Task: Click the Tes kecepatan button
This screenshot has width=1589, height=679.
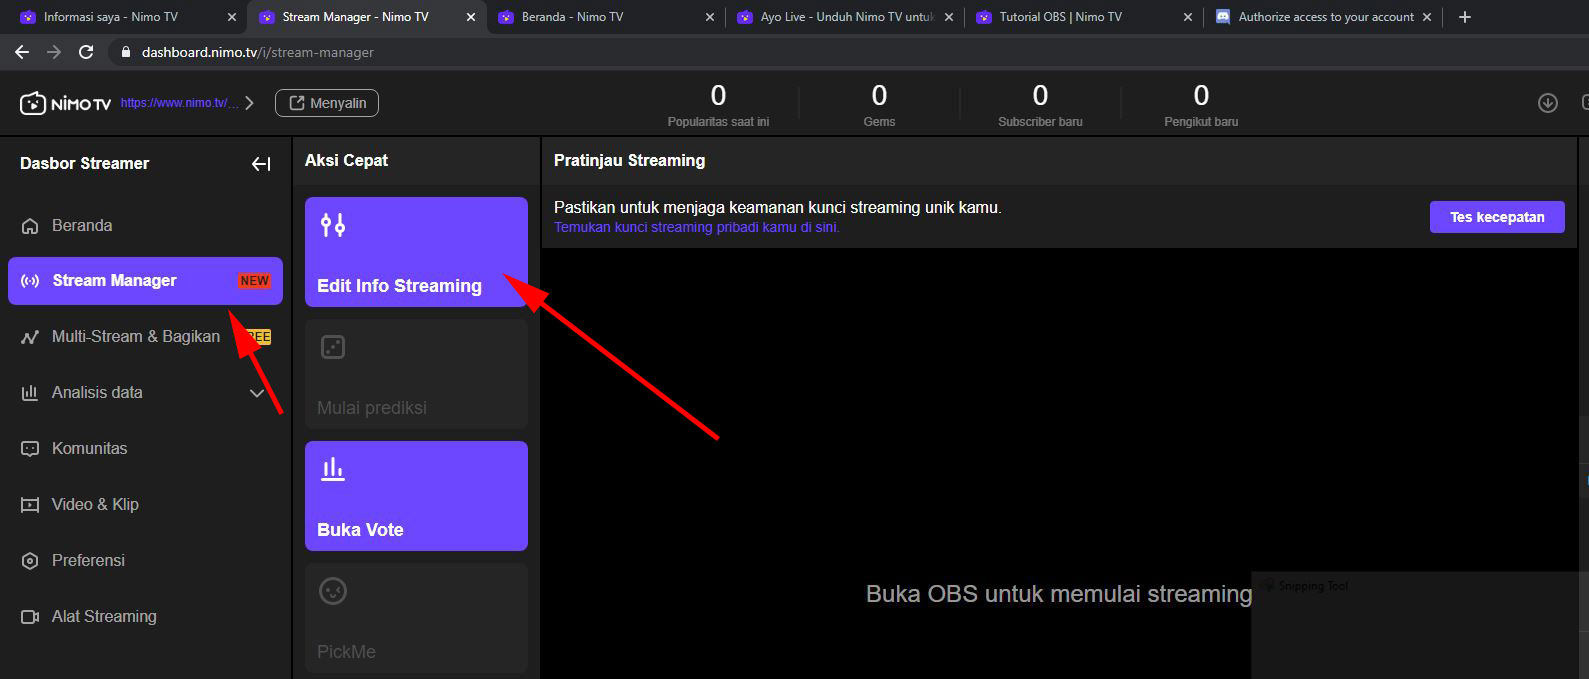Action: [1497, 217]
